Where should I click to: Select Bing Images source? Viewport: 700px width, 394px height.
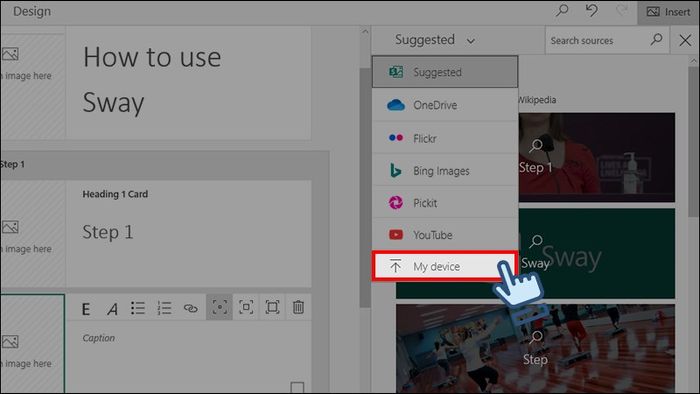pos(445,170)
